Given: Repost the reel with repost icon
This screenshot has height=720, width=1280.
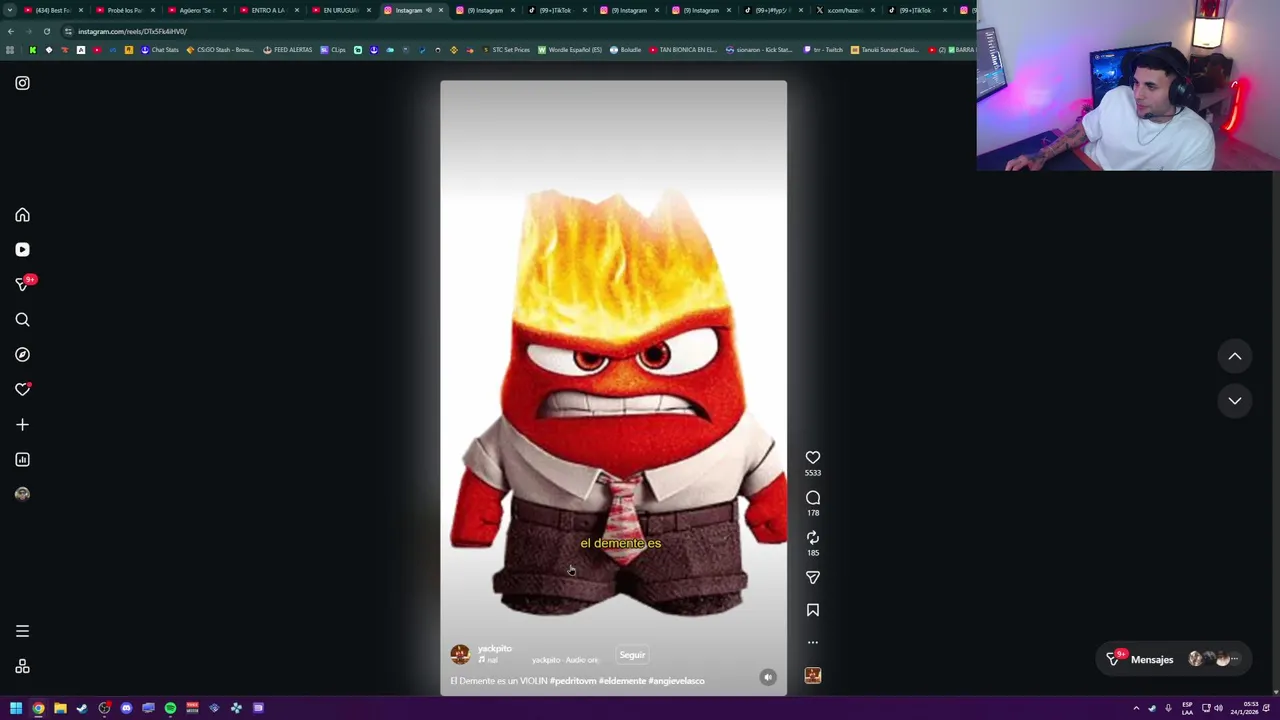Looking at the screenshot, I should (x=813, y=538).
